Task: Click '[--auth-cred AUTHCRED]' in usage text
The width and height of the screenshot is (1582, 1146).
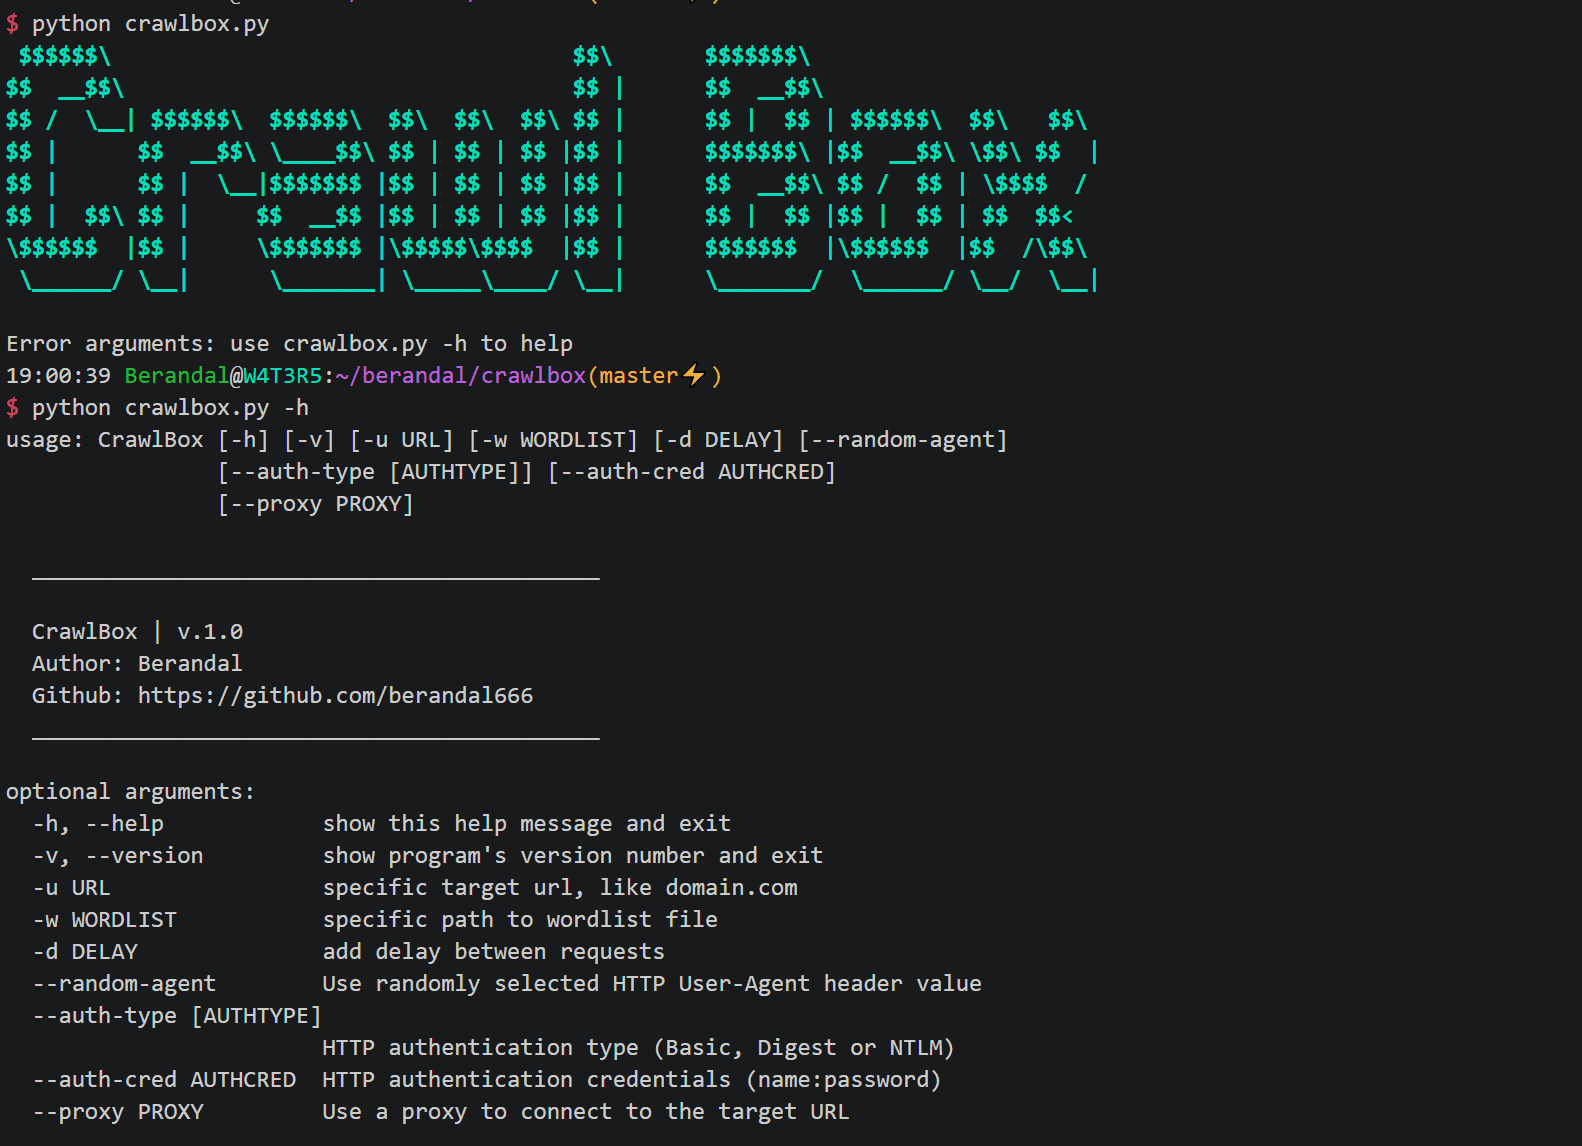Action: click(x=692, y=472)
